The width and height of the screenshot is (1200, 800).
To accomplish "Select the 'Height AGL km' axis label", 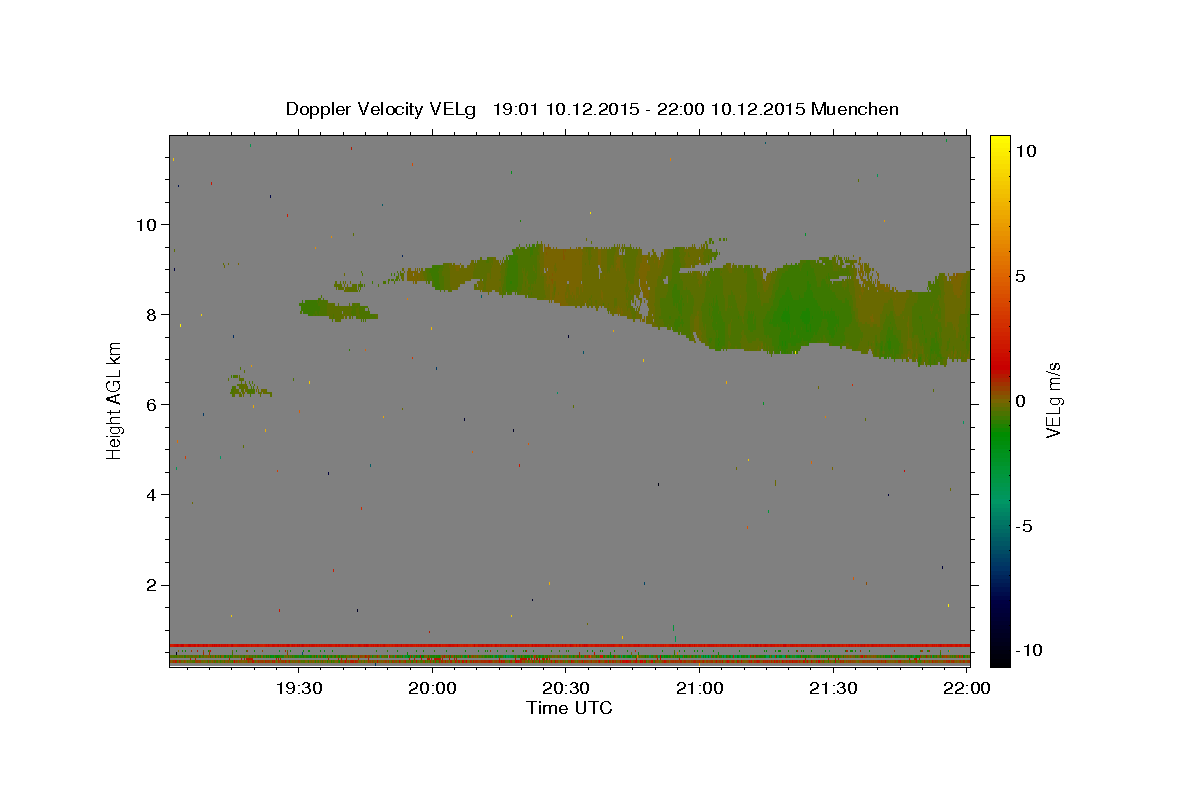I will [114, 401].
